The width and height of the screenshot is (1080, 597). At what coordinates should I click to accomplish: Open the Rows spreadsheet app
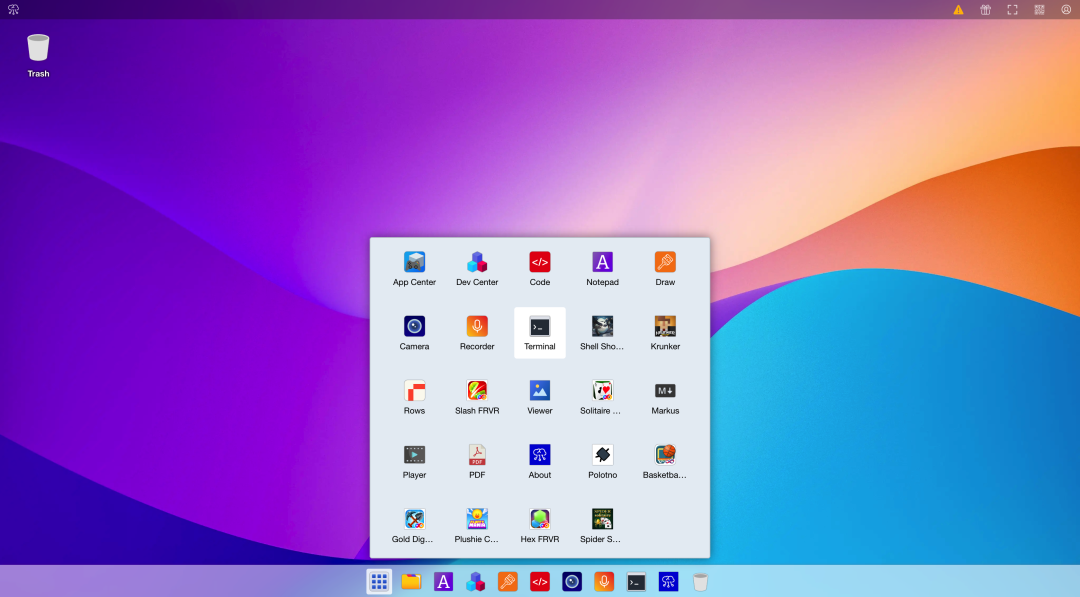(414, 390)
